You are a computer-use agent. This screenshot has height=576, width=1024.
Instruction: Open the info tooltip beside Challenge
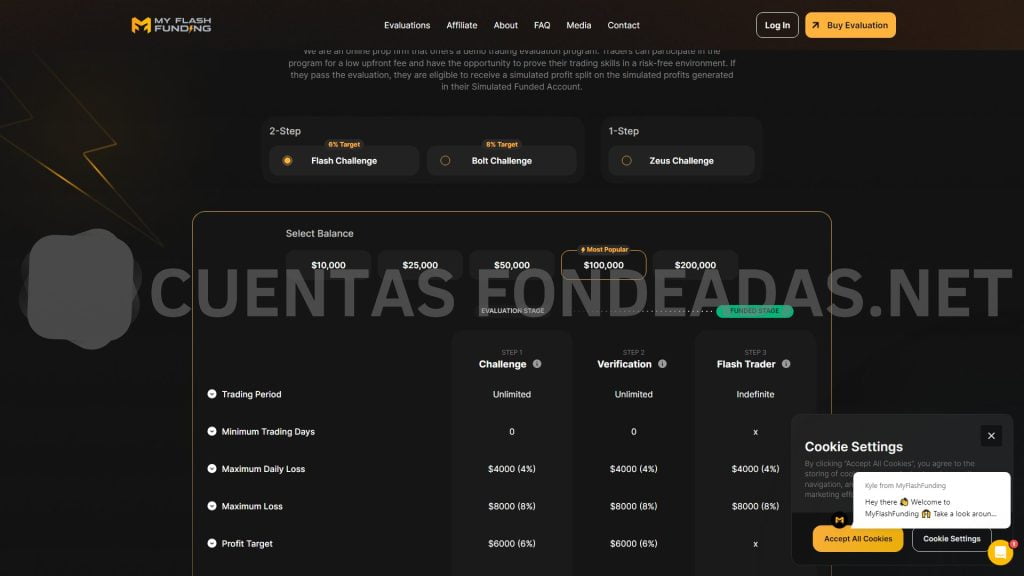[537, 364]
